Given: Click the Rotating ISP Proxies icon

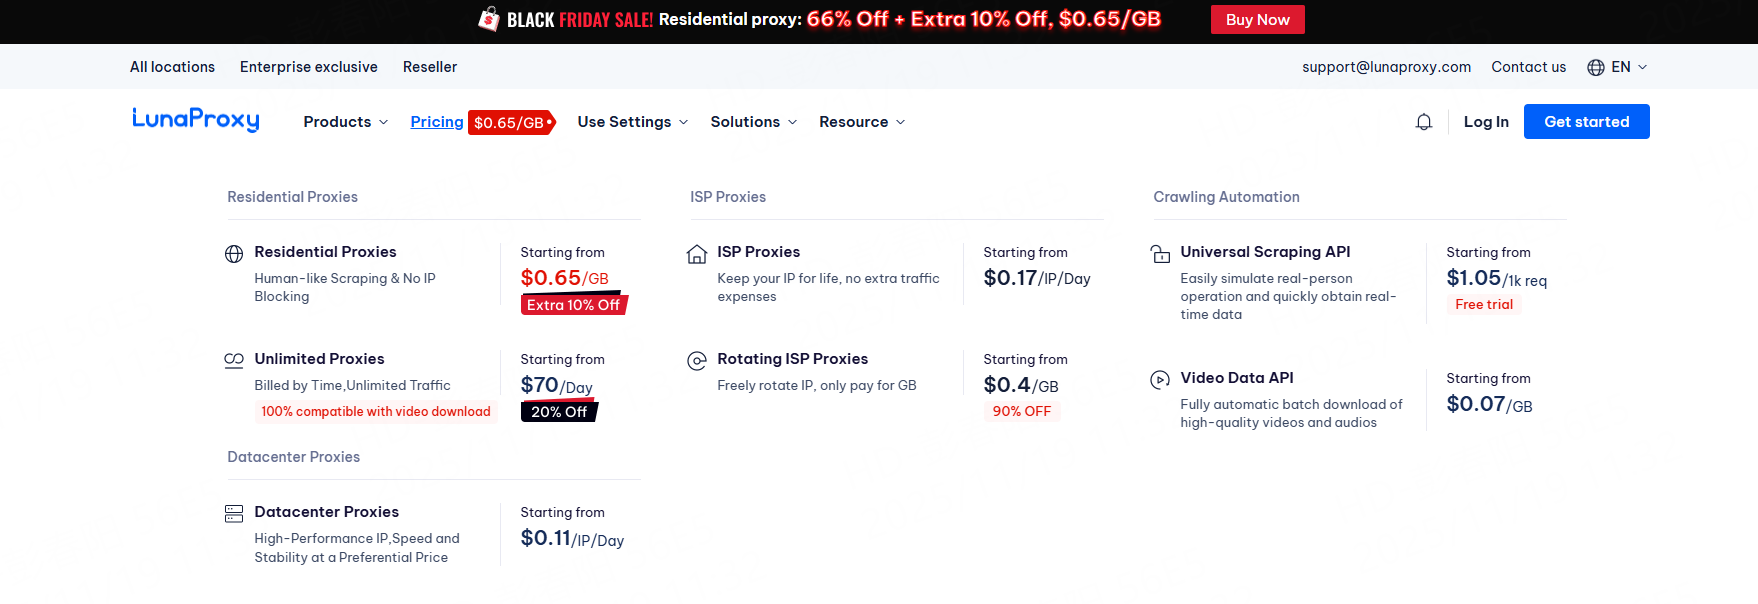Looking at the screenshot, I should (697, 361).
